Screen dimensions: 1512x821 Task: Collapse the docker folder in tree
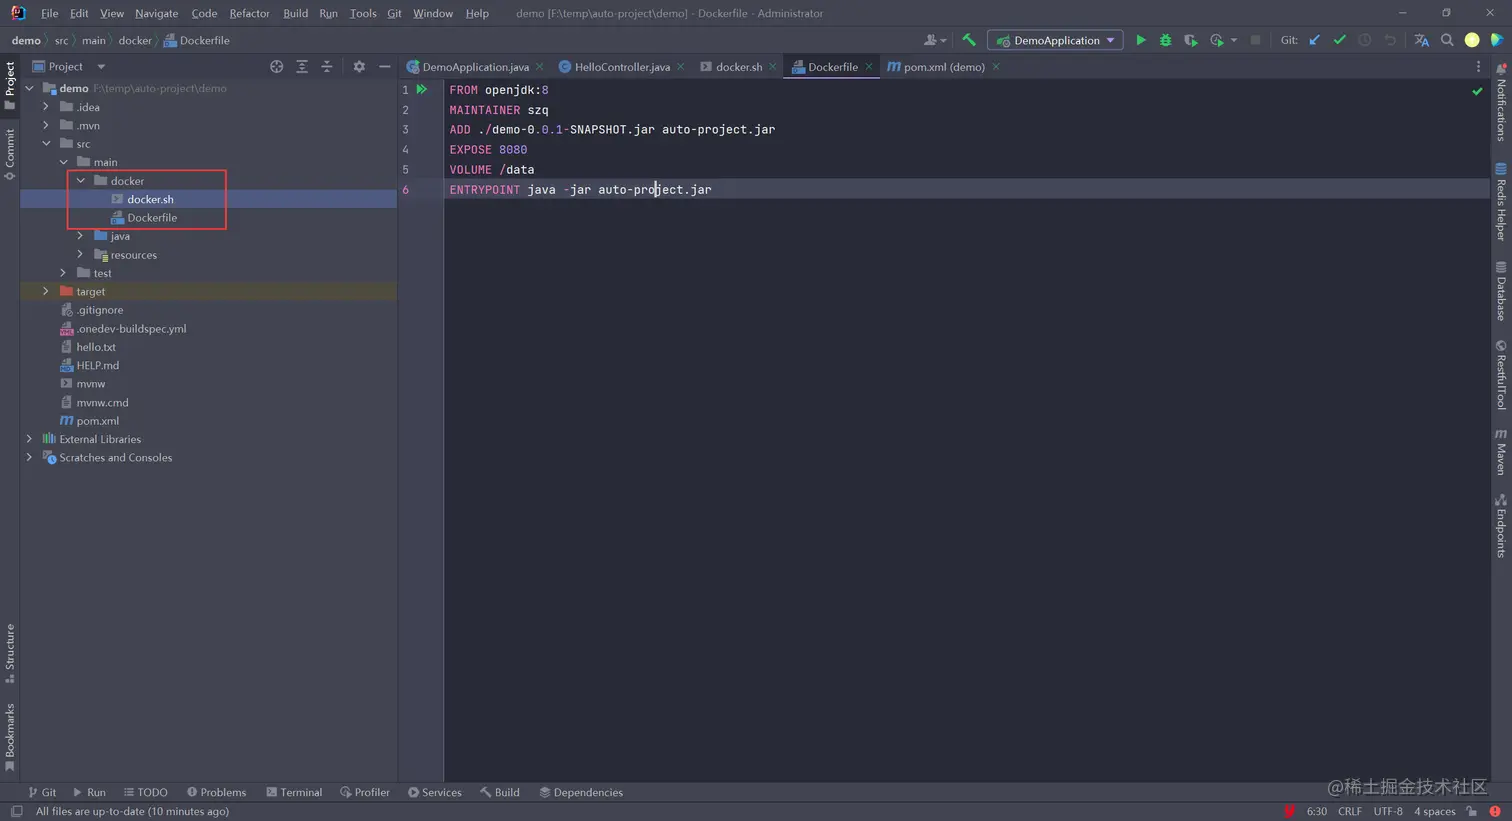tap(81, 181)
